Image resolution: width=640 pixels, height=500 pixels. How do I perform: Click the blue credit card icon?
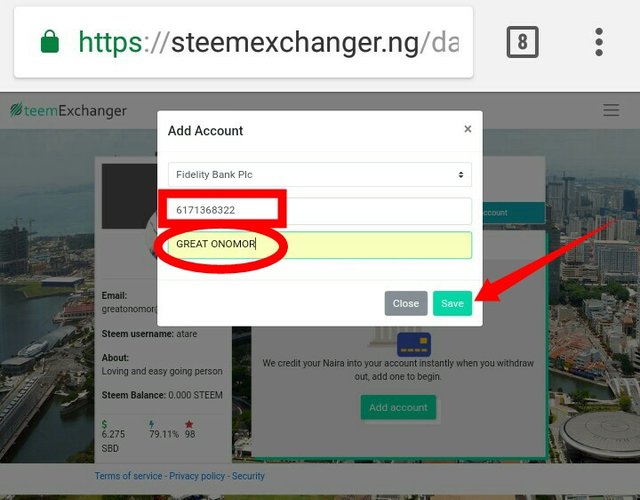click(414, 344)
